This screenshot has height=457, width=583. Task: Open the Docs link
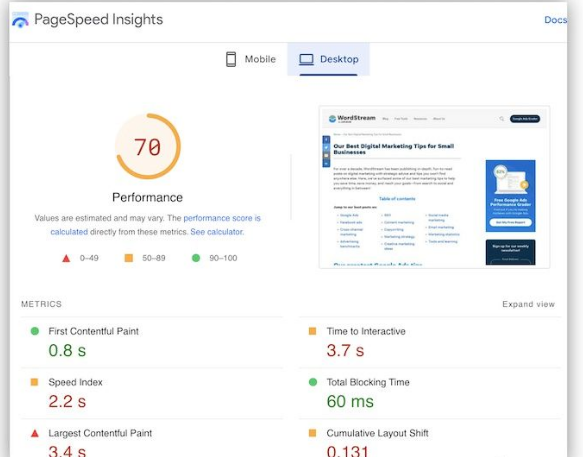coord(555,20)
